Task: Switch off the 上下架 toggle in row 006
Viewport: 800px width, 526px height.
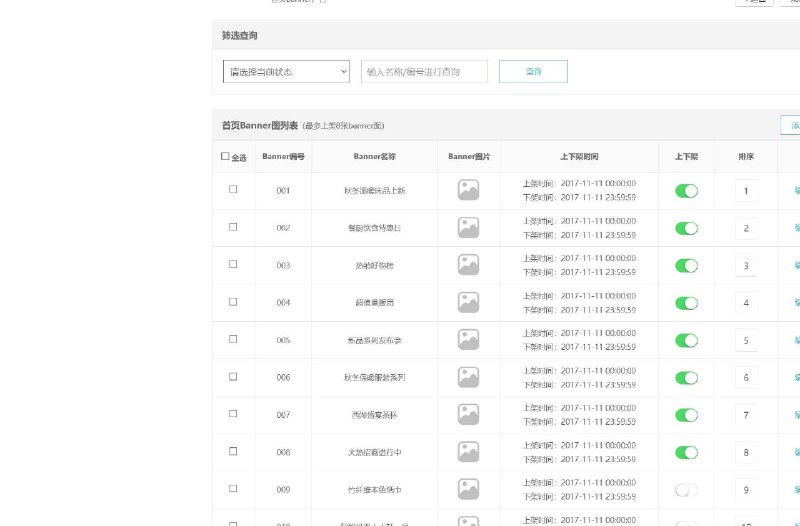Action: click(x=686, y=378)
